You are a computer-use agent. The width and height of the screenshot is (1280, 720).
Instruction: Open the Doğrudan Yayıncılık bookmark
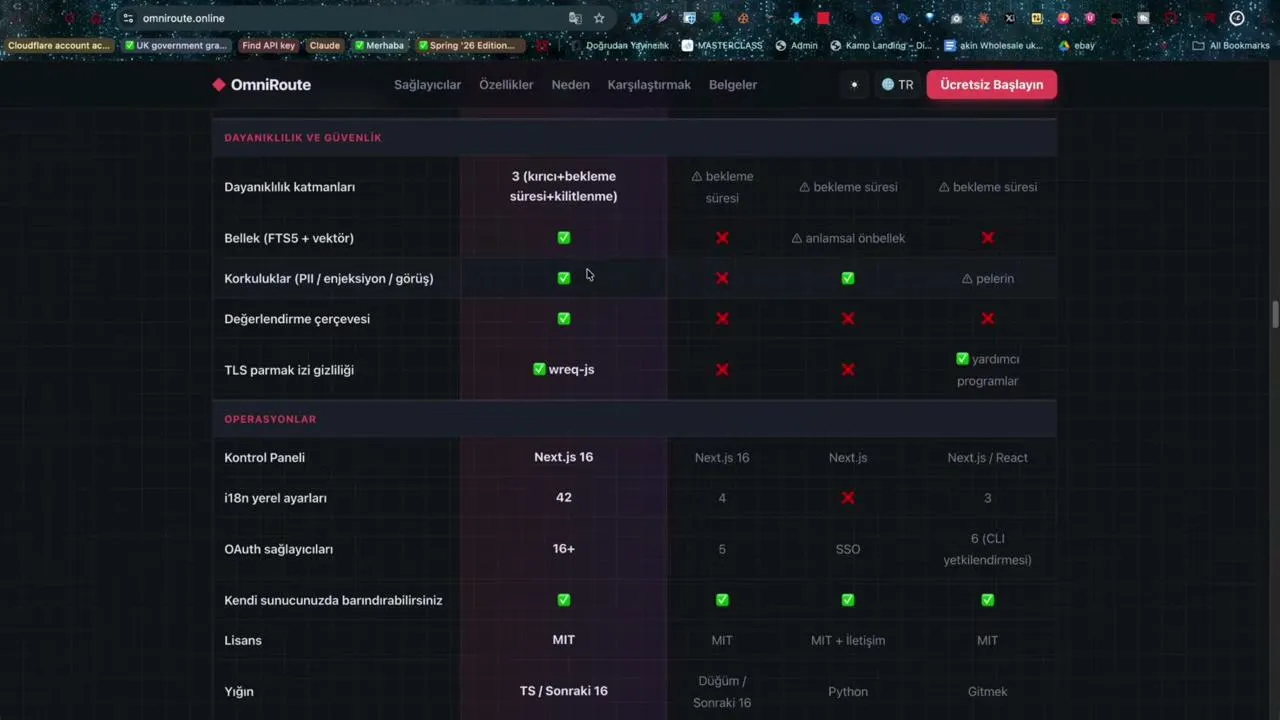[x=620, y=45]
